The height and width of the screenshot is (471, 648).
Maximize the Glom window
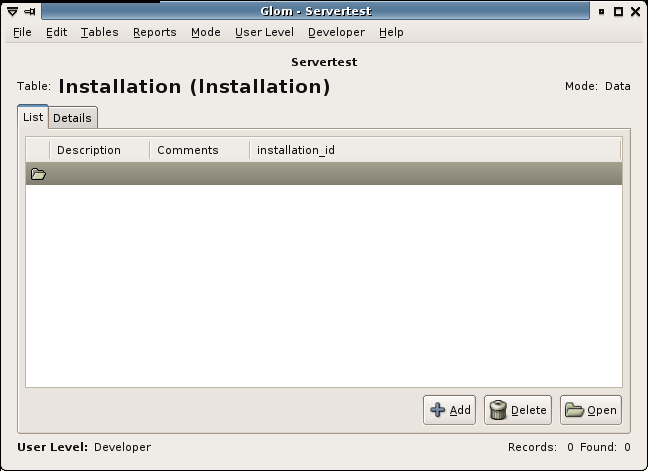coord(618,12)
